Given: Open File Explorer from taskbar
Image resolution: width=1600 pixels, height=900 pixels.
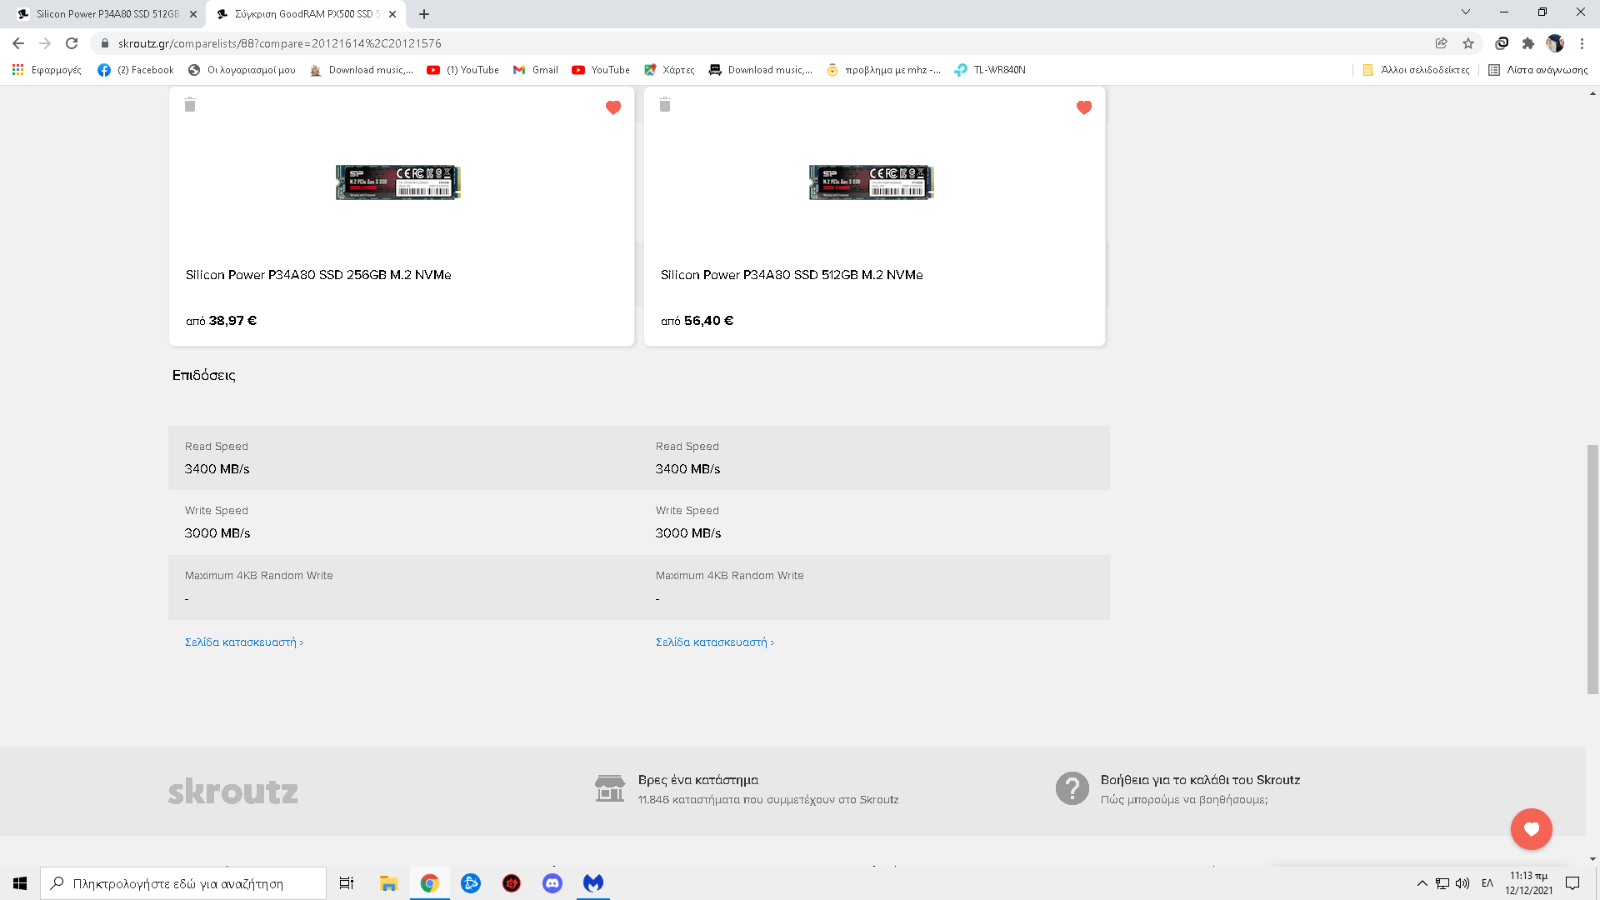Looking at the screenshot, I should 388,883.
